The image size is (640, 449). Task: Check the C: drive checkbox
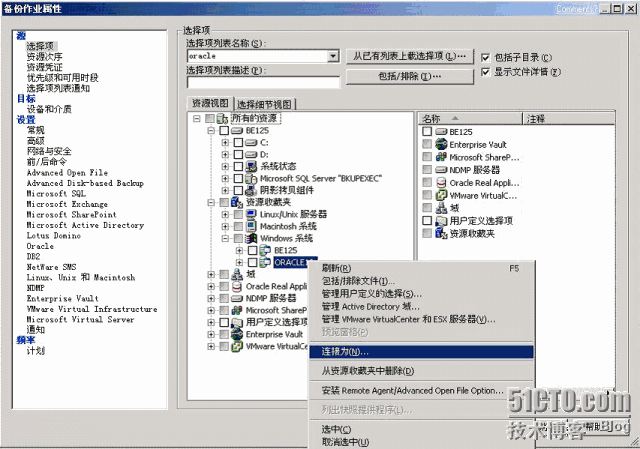click(x=238, y=142)
